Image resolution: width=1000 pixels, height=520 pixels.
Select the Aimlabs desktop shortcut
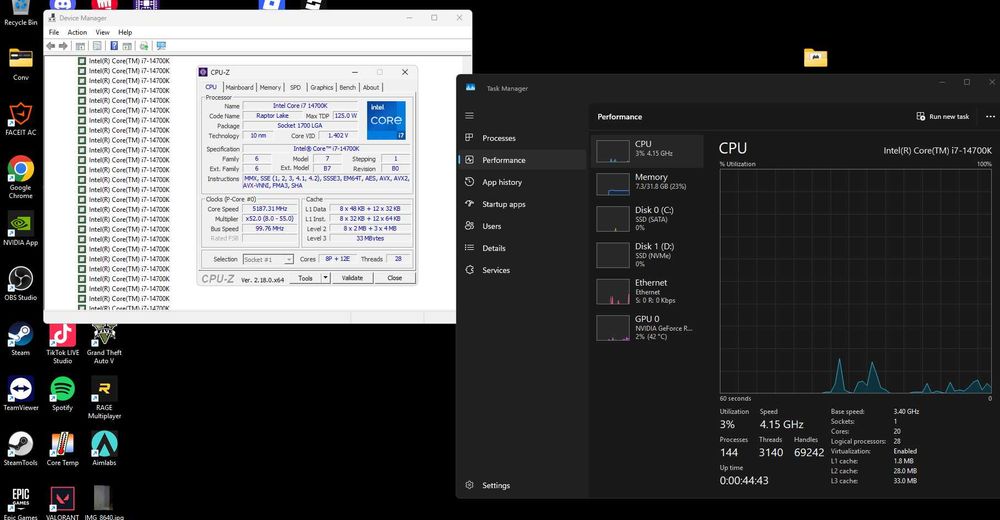pos(104,449)
